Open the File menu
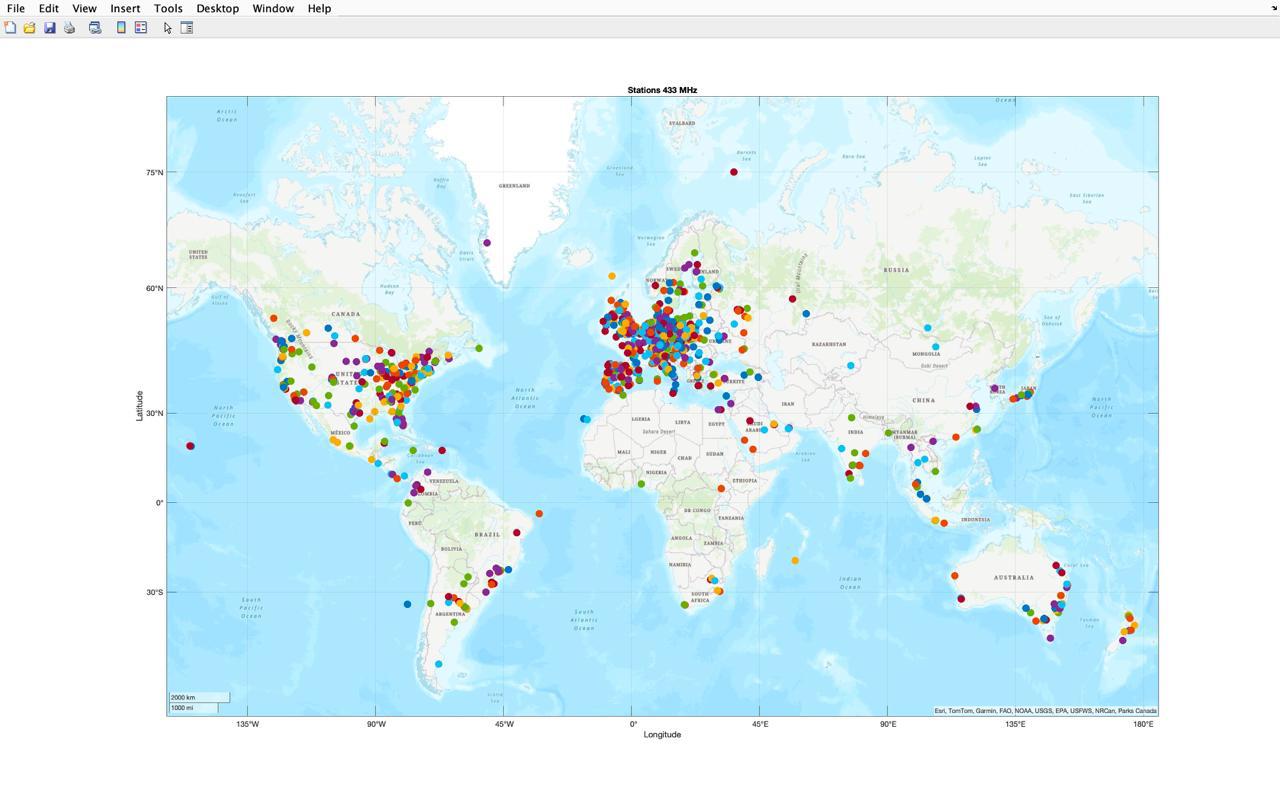This screenshot has height=800, width=1280. pyautogui.click(x=16, y=8)
